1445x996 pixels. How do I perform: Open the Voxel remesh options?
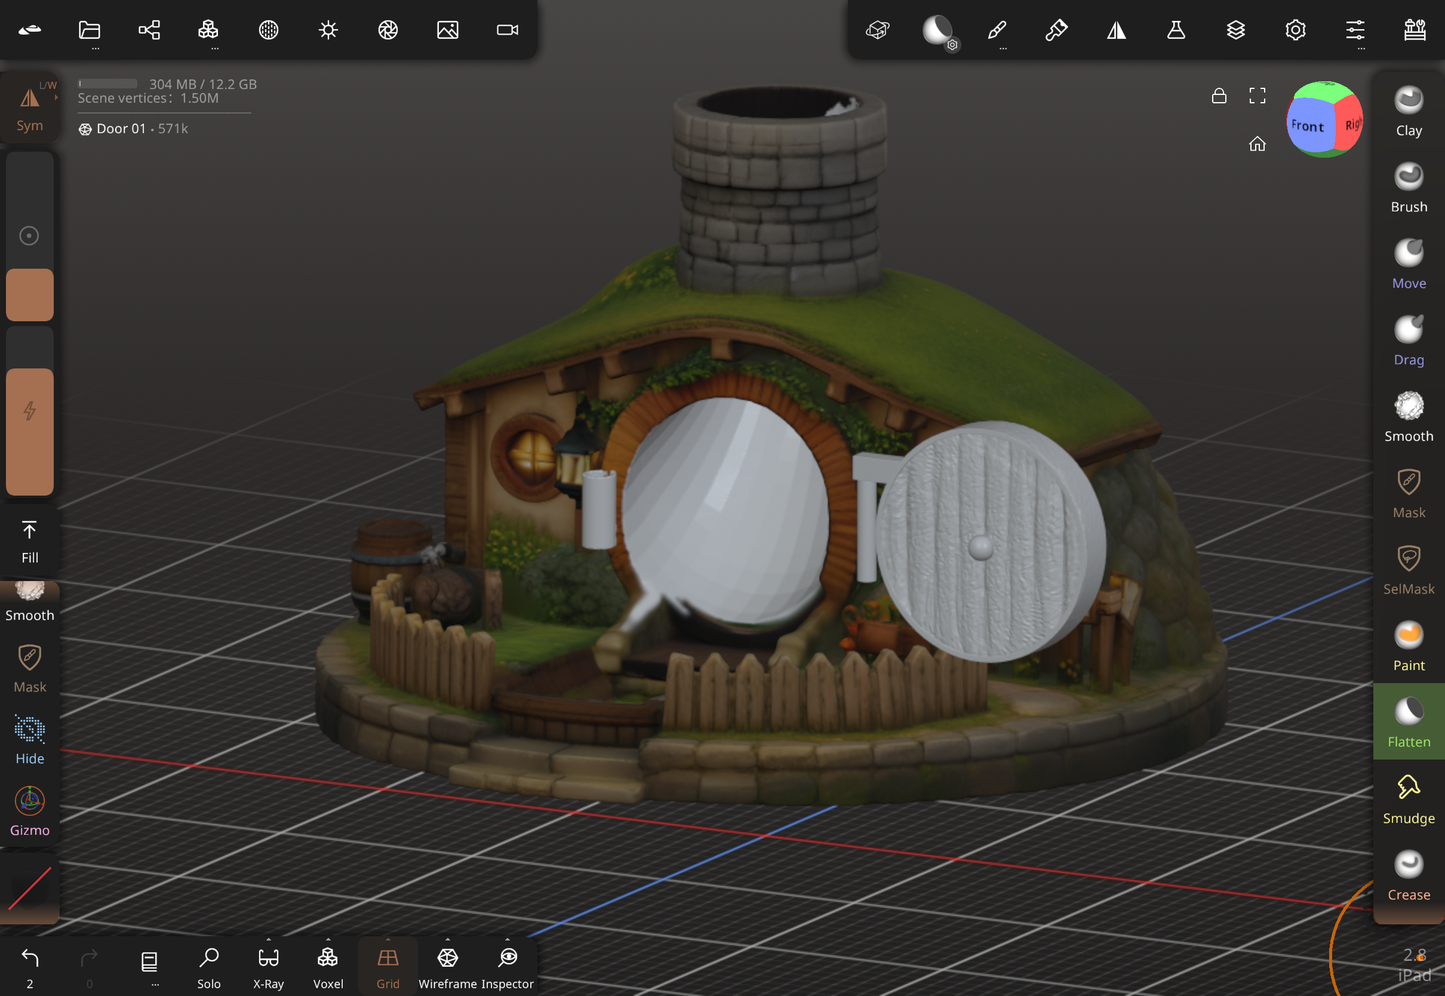(x=328, y=967)
